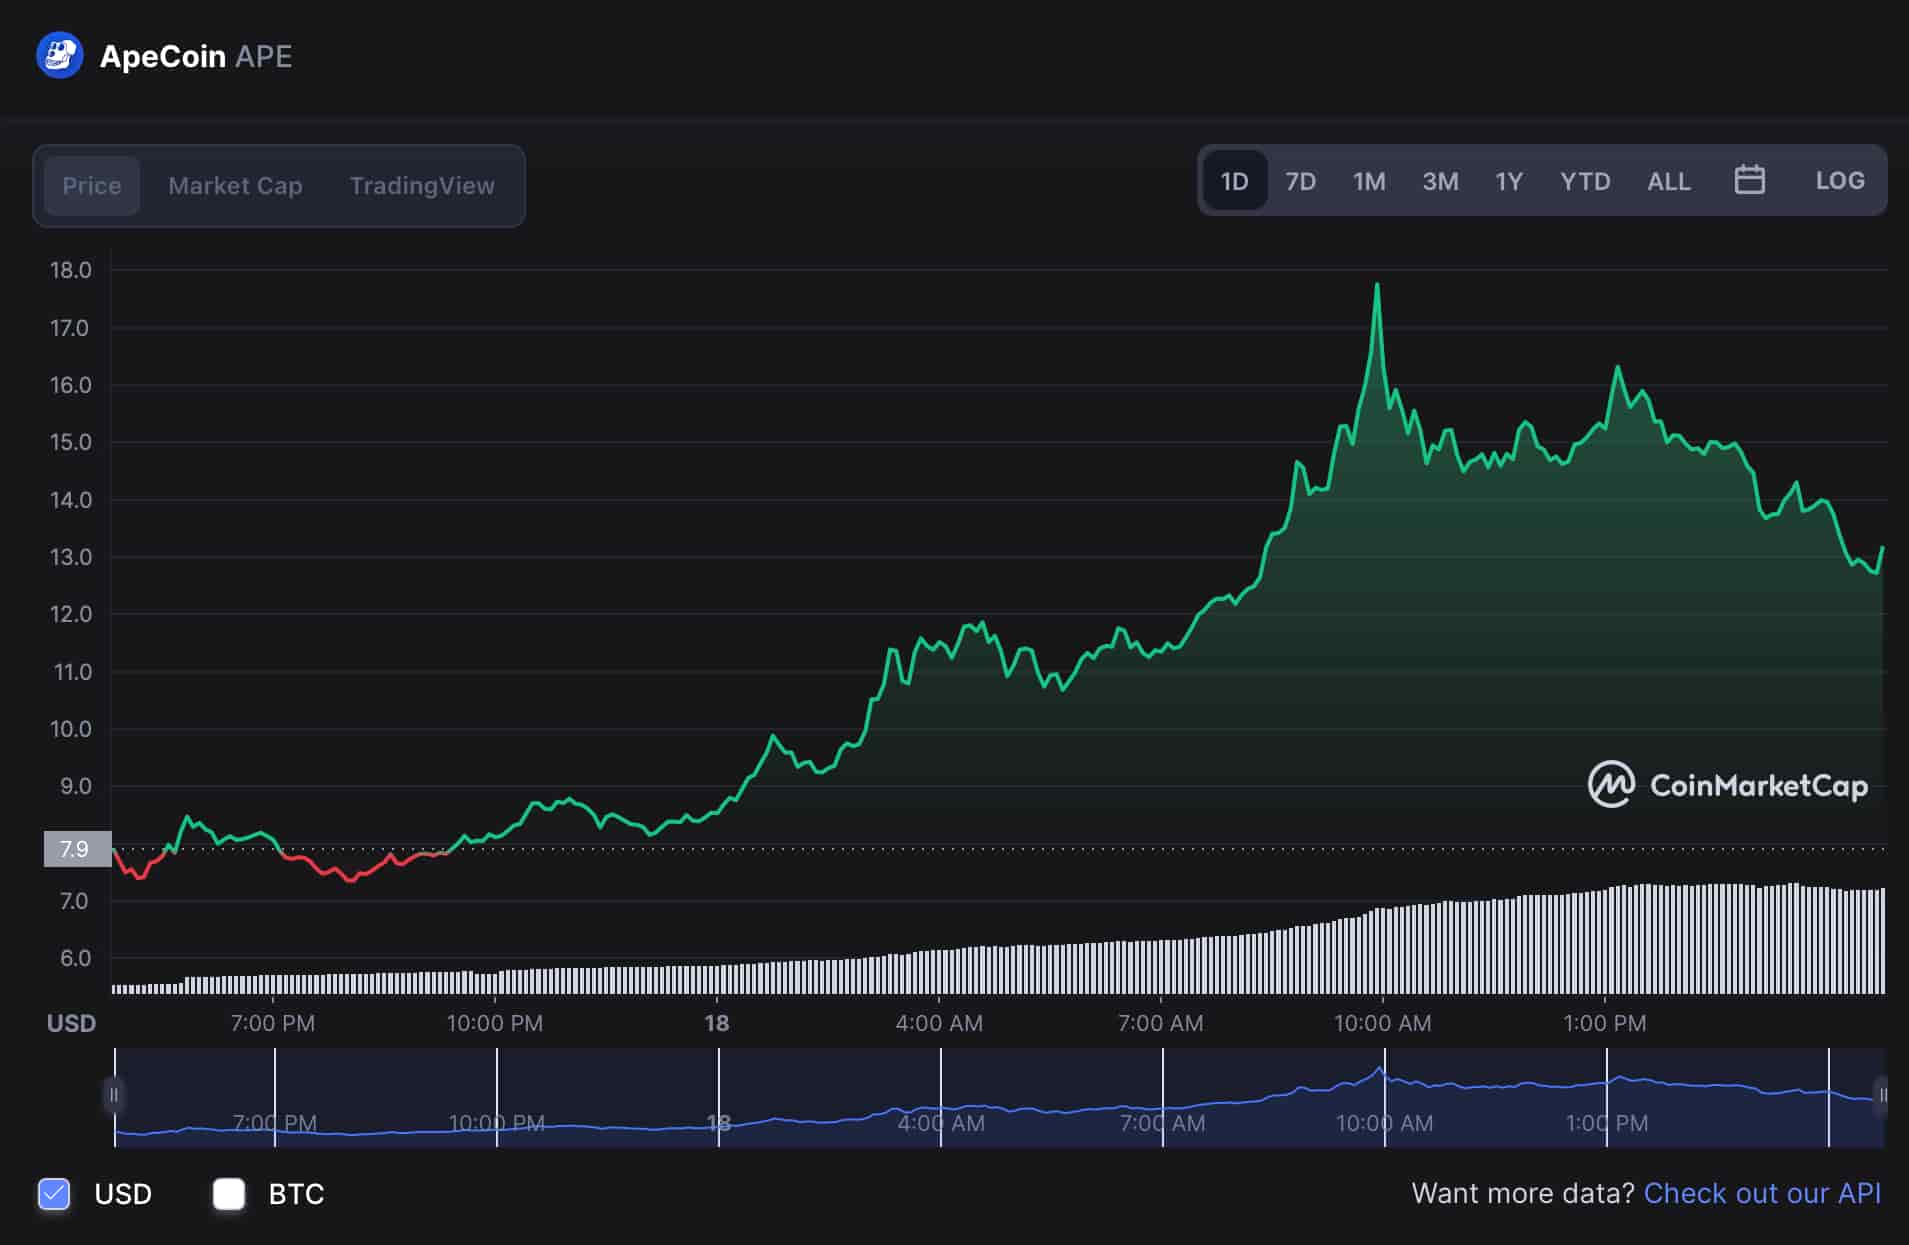Screen dimensions: 1909x1245
Task: Select the 1M time range
Action: (x=1369, y=181)
